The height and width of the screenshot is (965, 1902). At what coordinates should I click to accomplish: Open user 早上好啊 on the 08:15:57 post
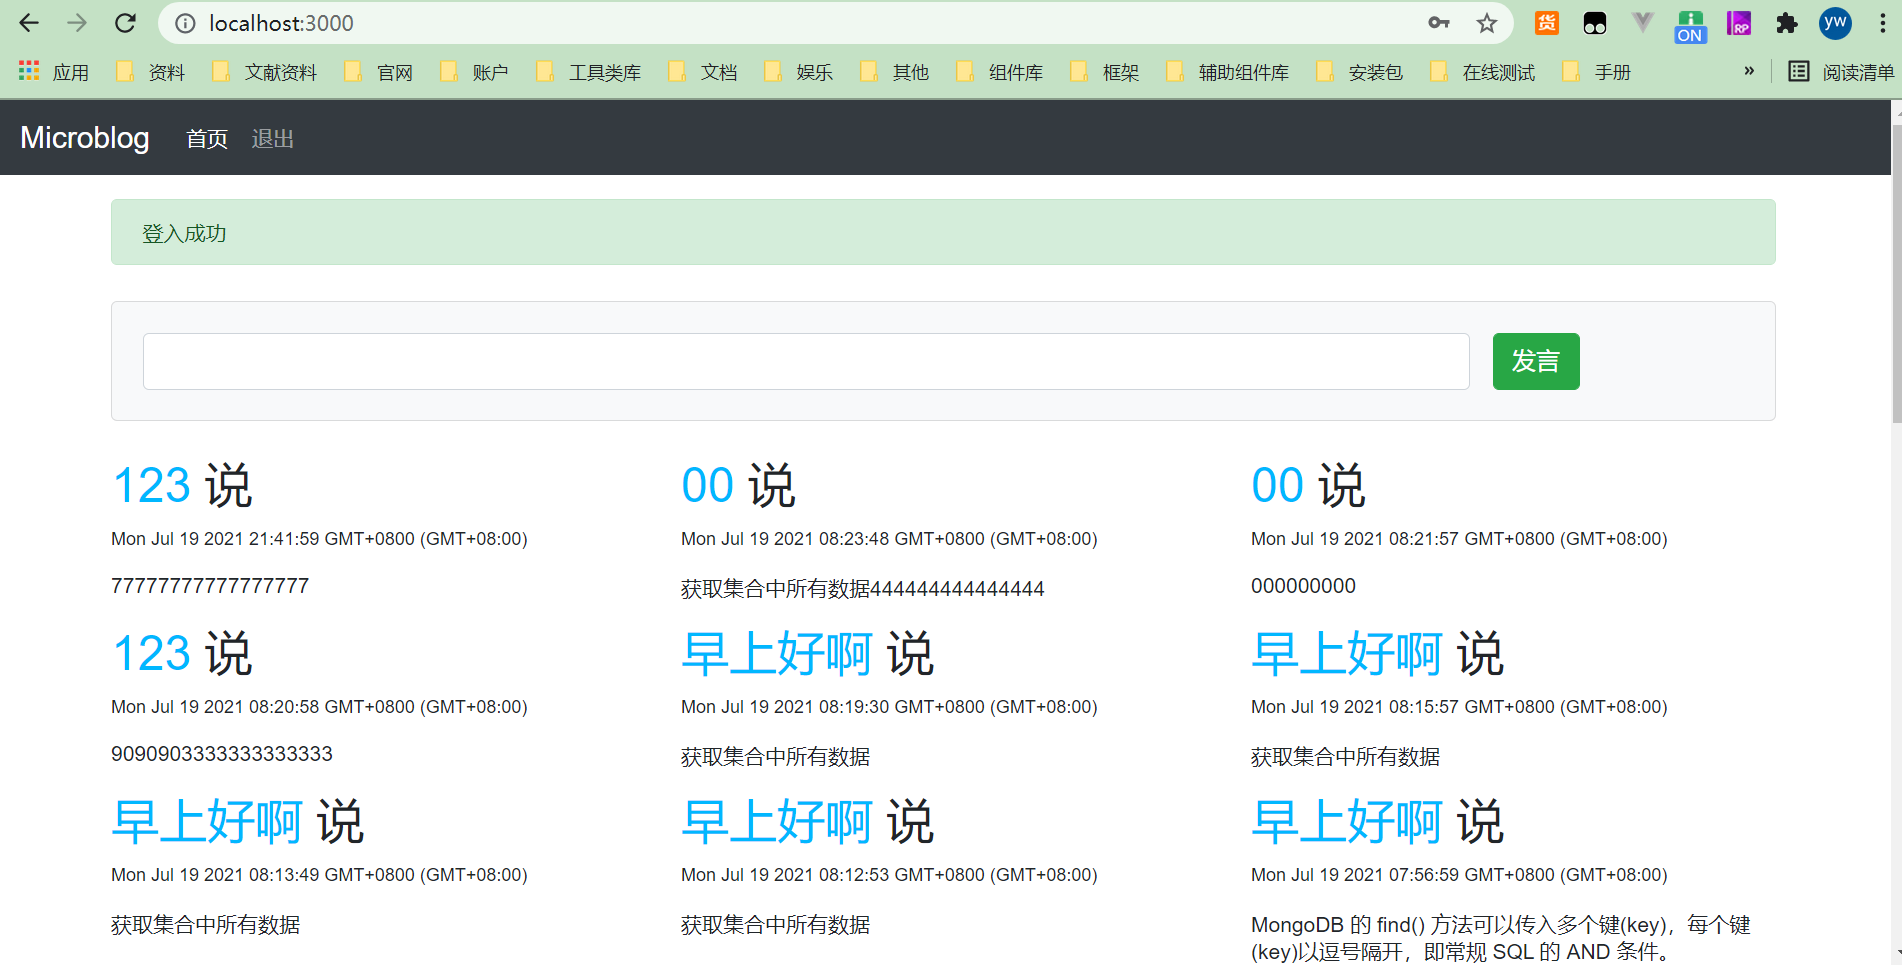1347,654
